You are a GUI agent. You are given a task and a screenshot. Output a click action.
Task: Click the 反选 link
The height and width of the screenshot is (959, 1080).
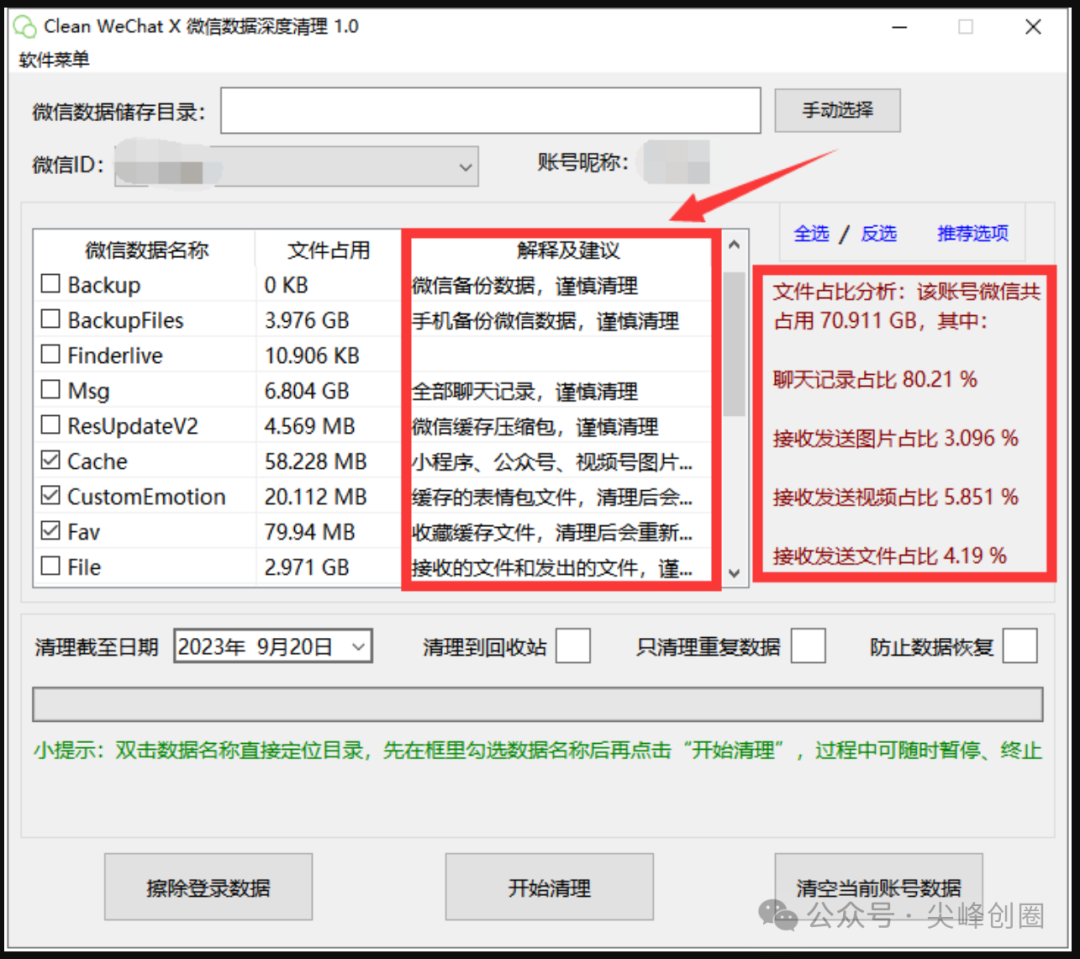(879, 234)
